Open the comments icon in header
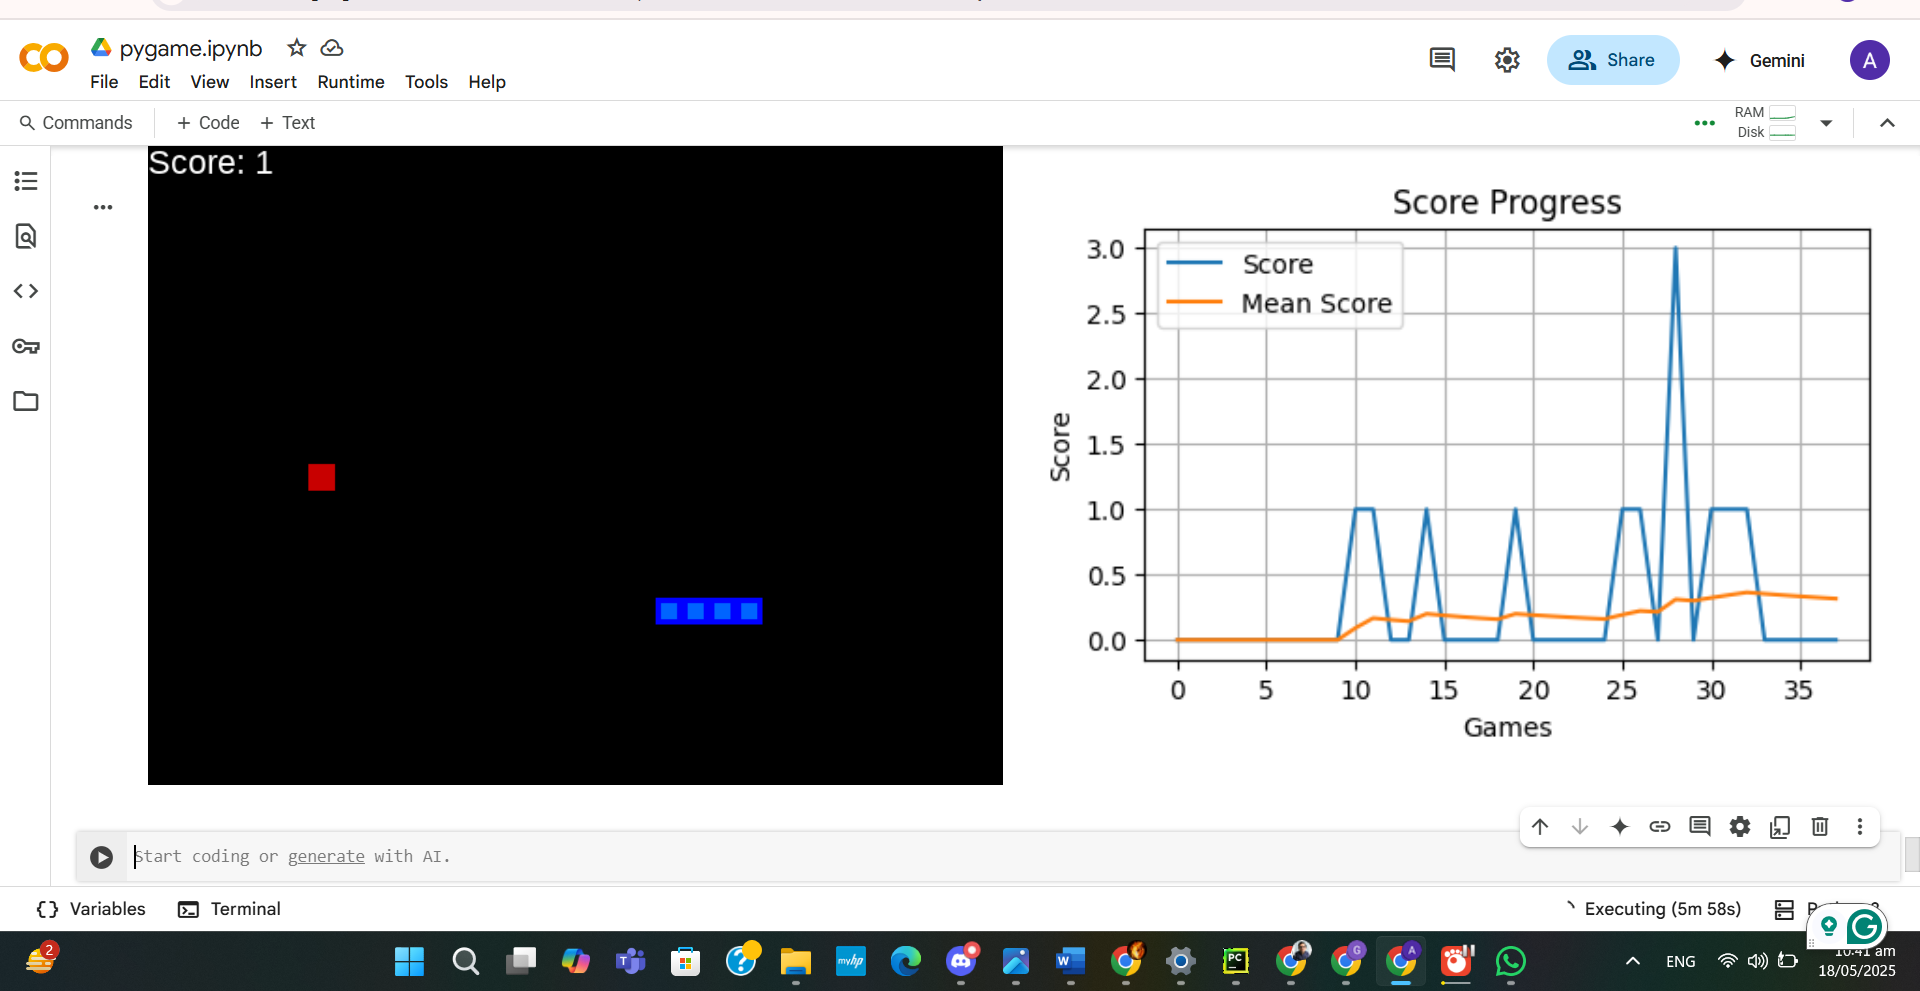 tap(1442, 60)
